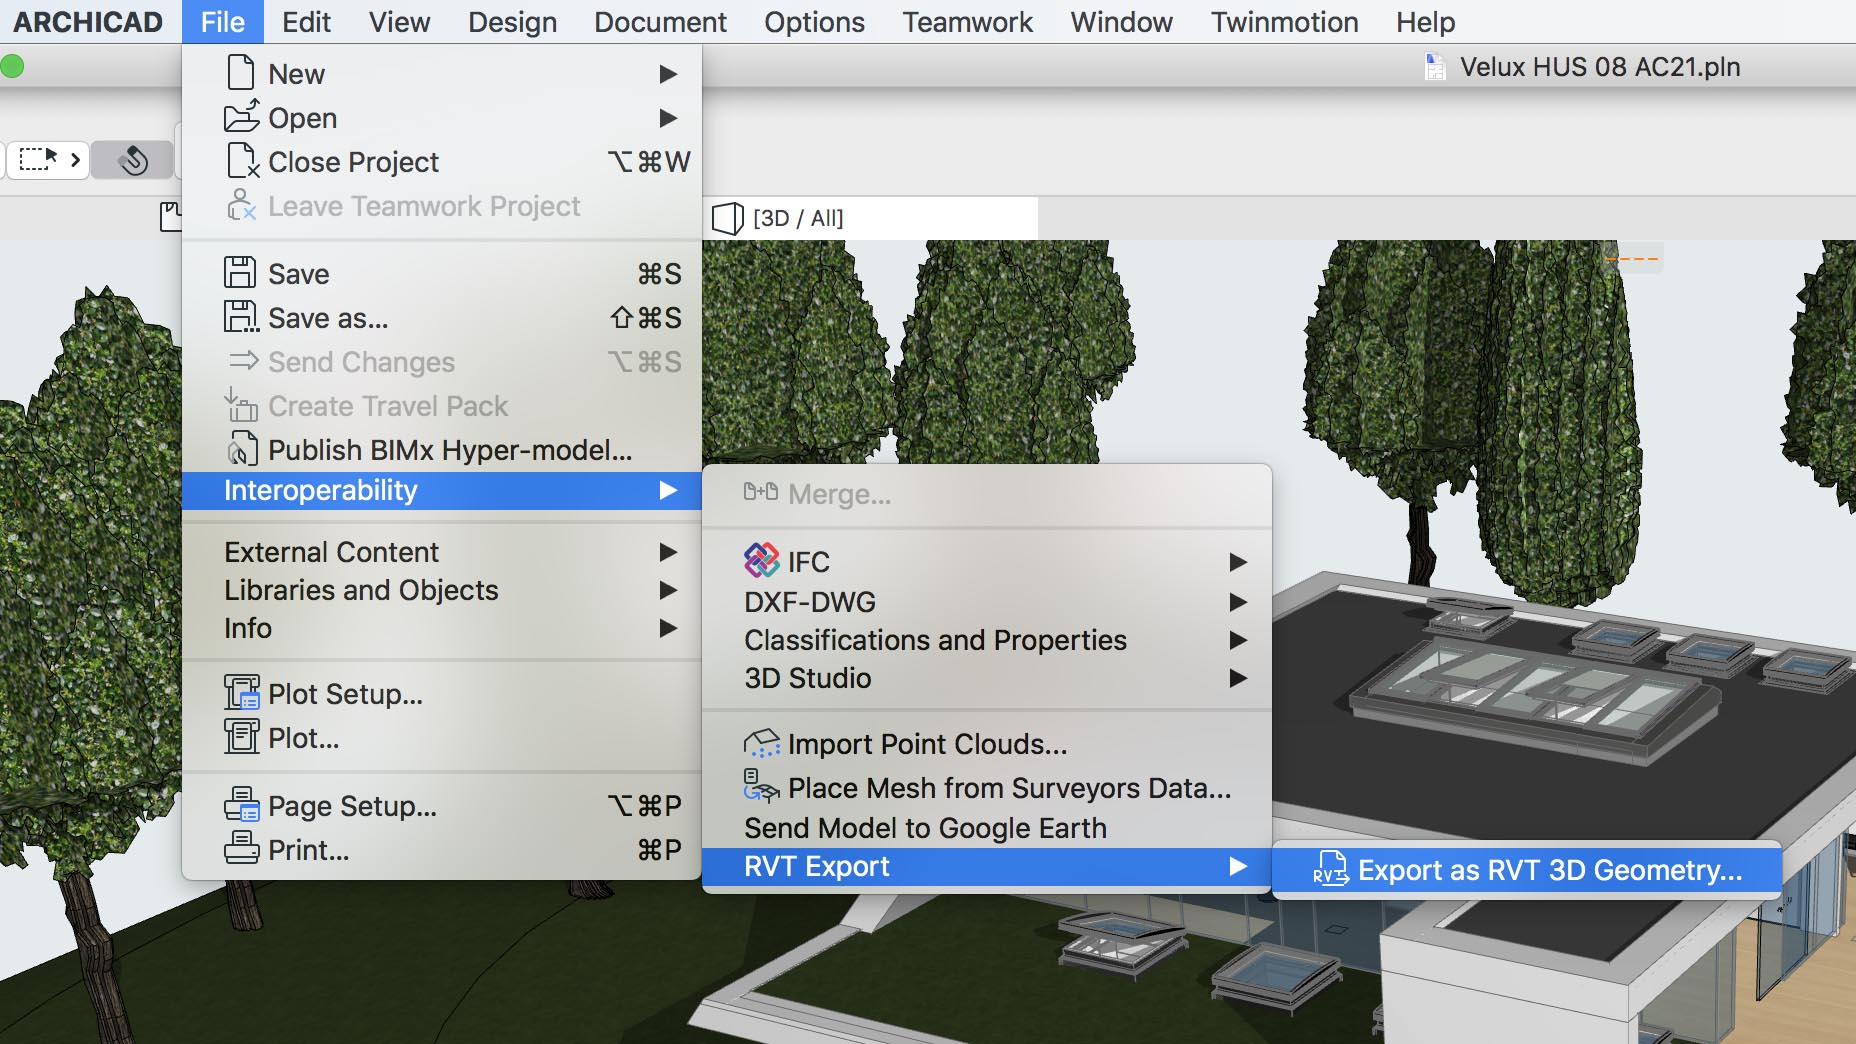Select the RVT Export menu entry
The image size is (1856, 1044).
[x=986, y=867]
